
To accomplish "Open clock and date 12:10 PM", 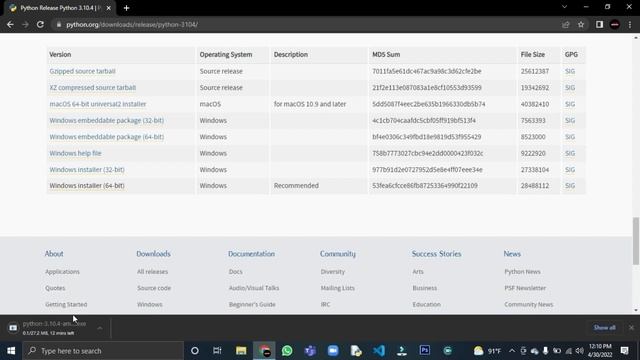I will [x=600, y=351].
